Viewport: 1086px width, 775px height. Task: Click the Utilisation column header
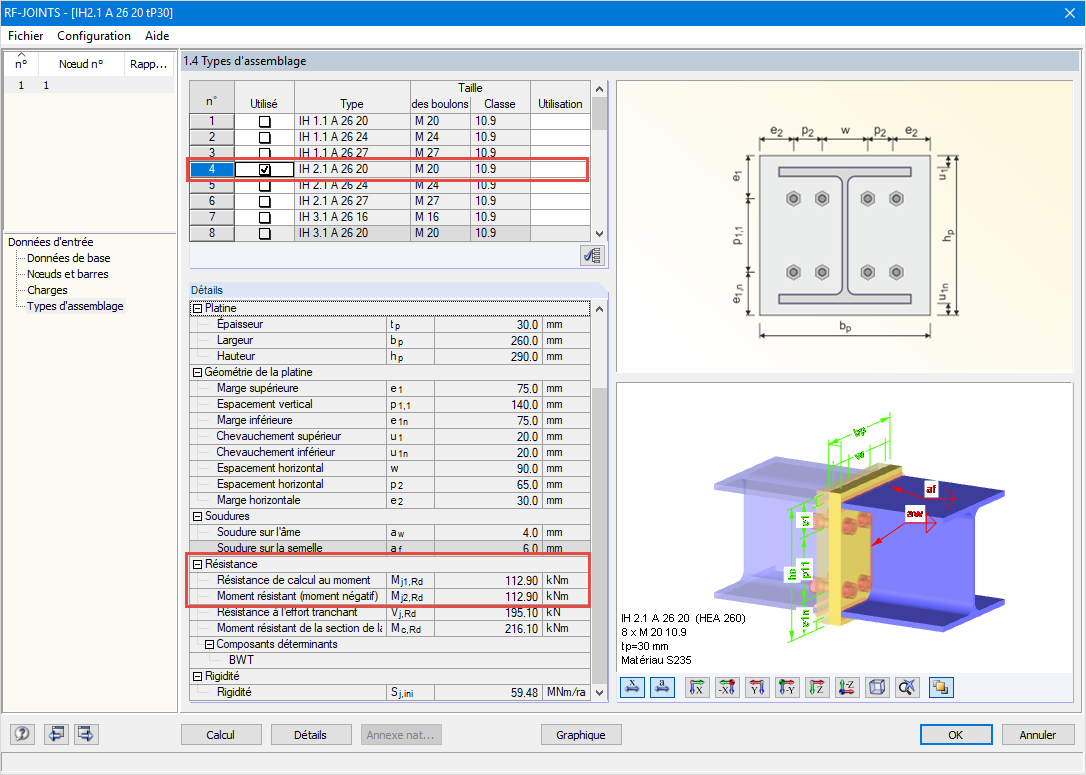560,96
